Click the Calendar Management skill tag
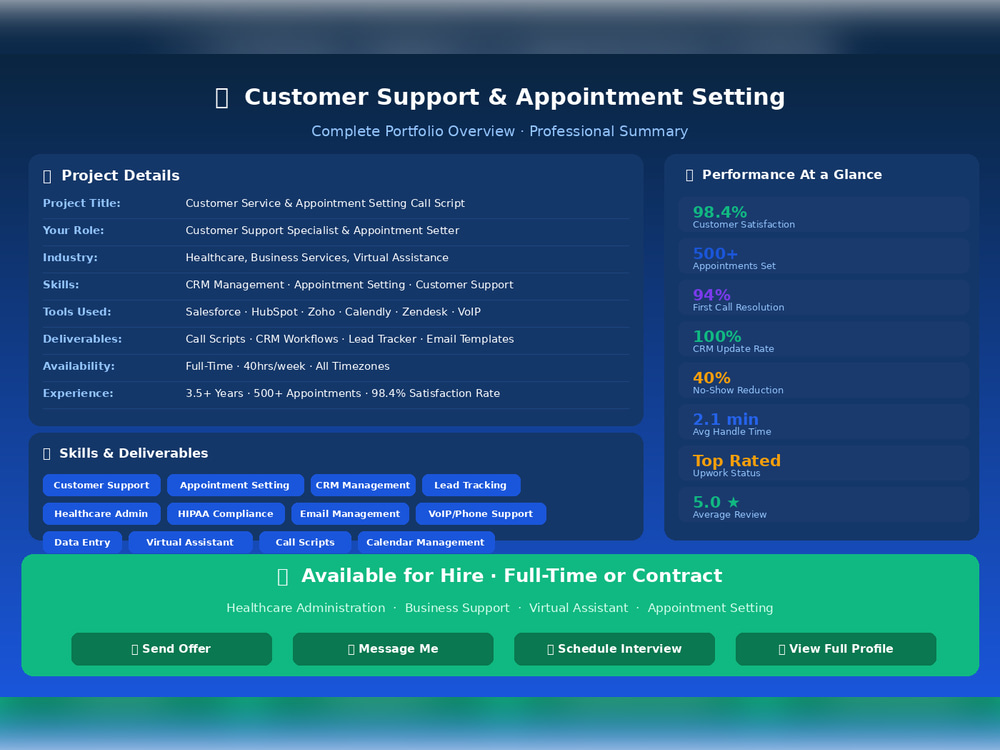Image resolution: width=1000 pixels, height=750 pixels. (x=425, y=543)
